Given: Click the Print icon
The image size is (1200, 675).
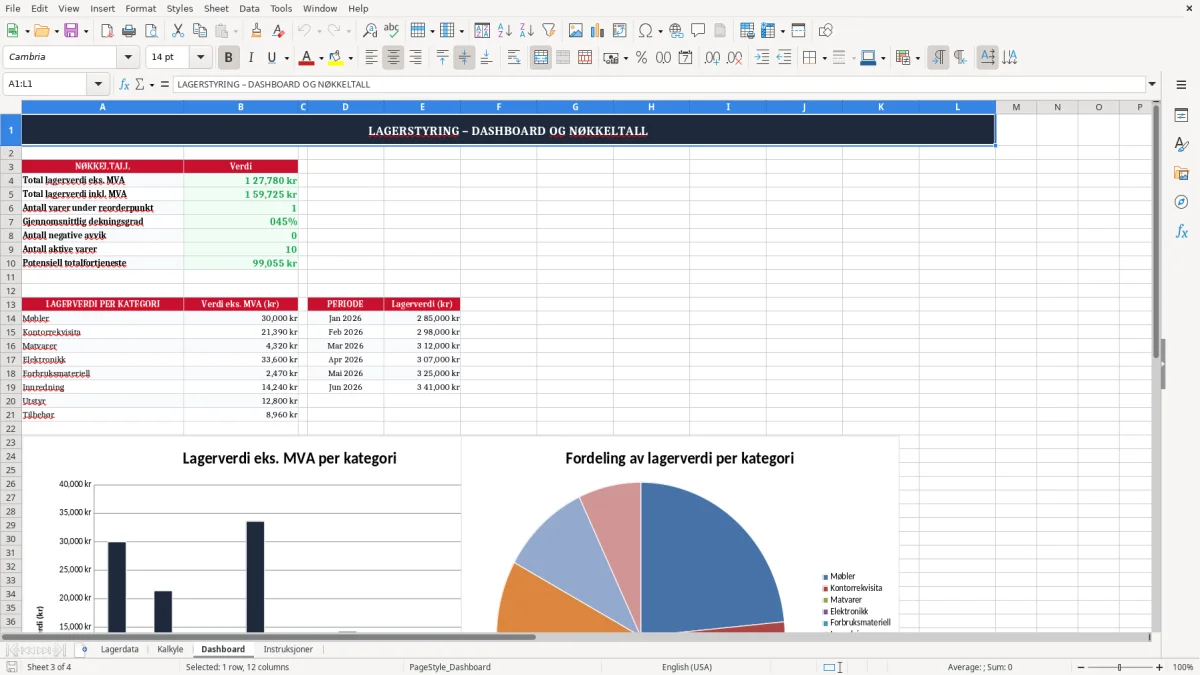Looking at the screenshot, I should point(128,31).
